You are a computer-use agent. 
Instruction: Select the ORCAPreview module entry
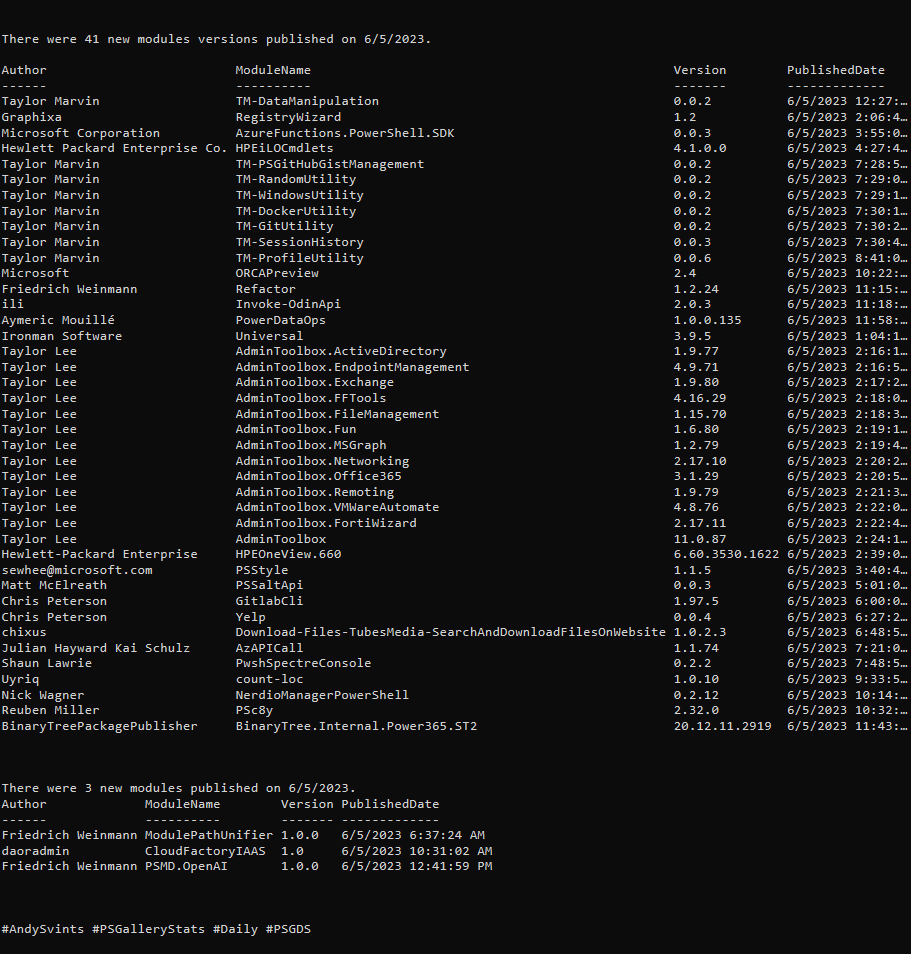pos(277,273)
